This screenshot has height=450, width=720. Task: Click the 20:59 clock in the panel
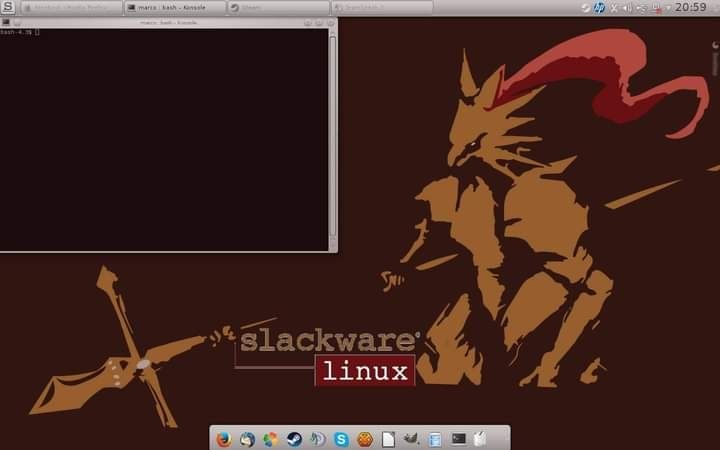pos(691,7)
